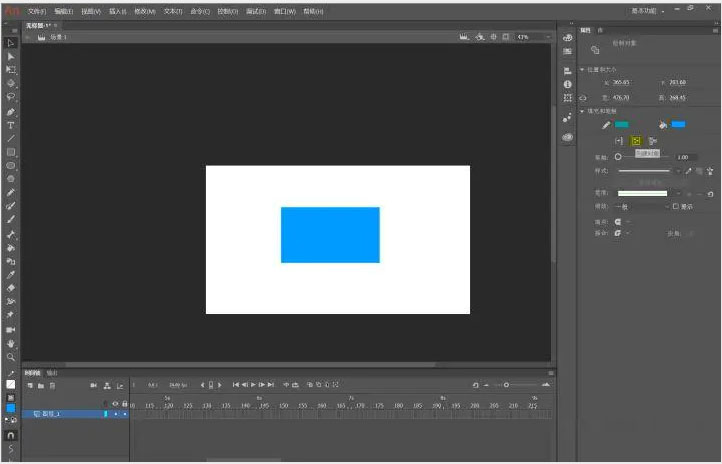The height and width of the screenshot is (464, 722).
Task: Select the Oval tool
Action: [x=11, y=165]
